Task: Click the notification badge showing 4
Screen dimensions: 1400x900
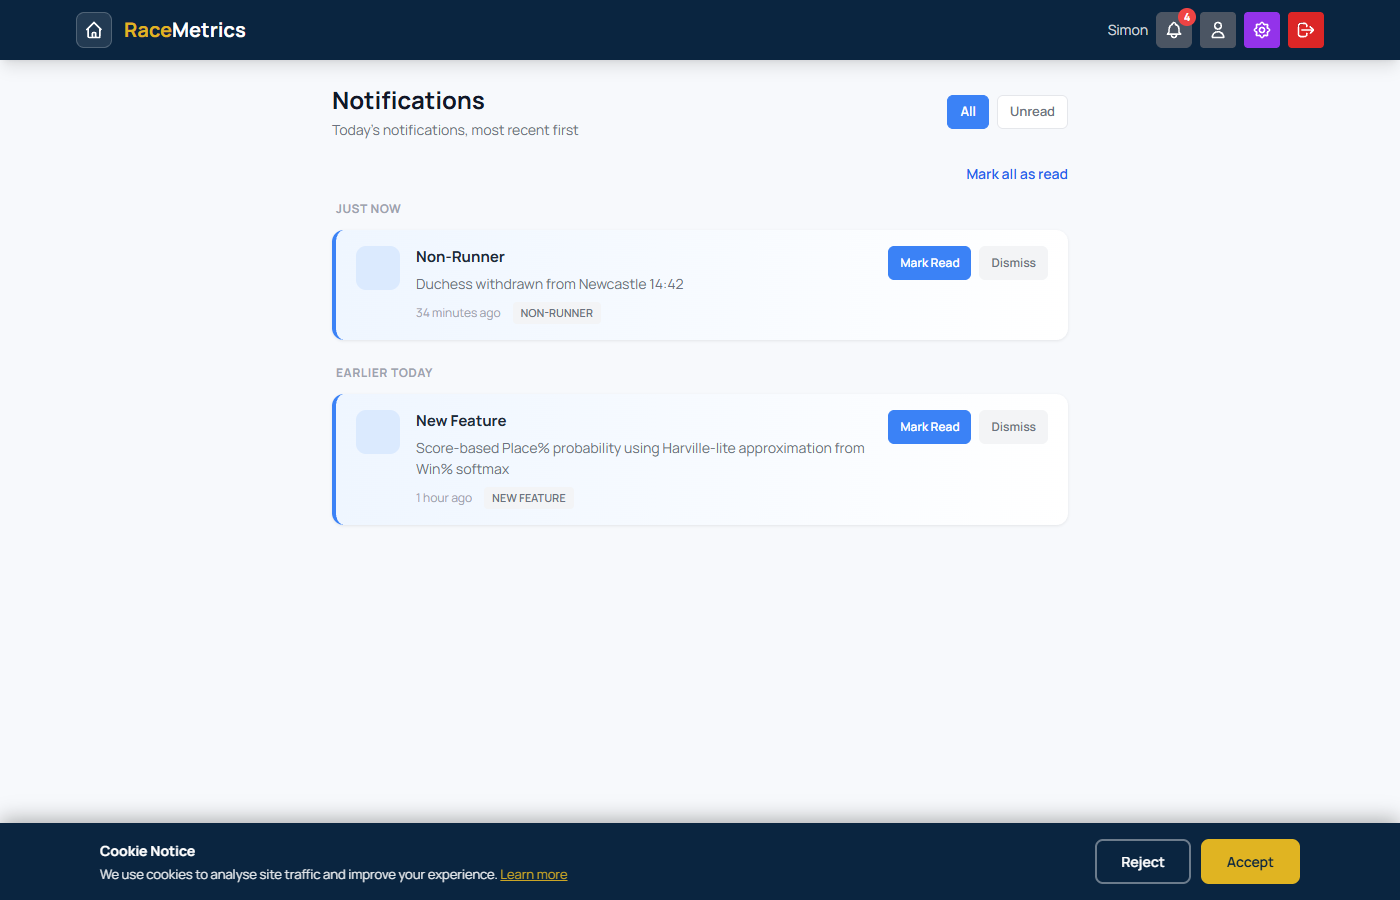Action: (x=1185, y=17)
